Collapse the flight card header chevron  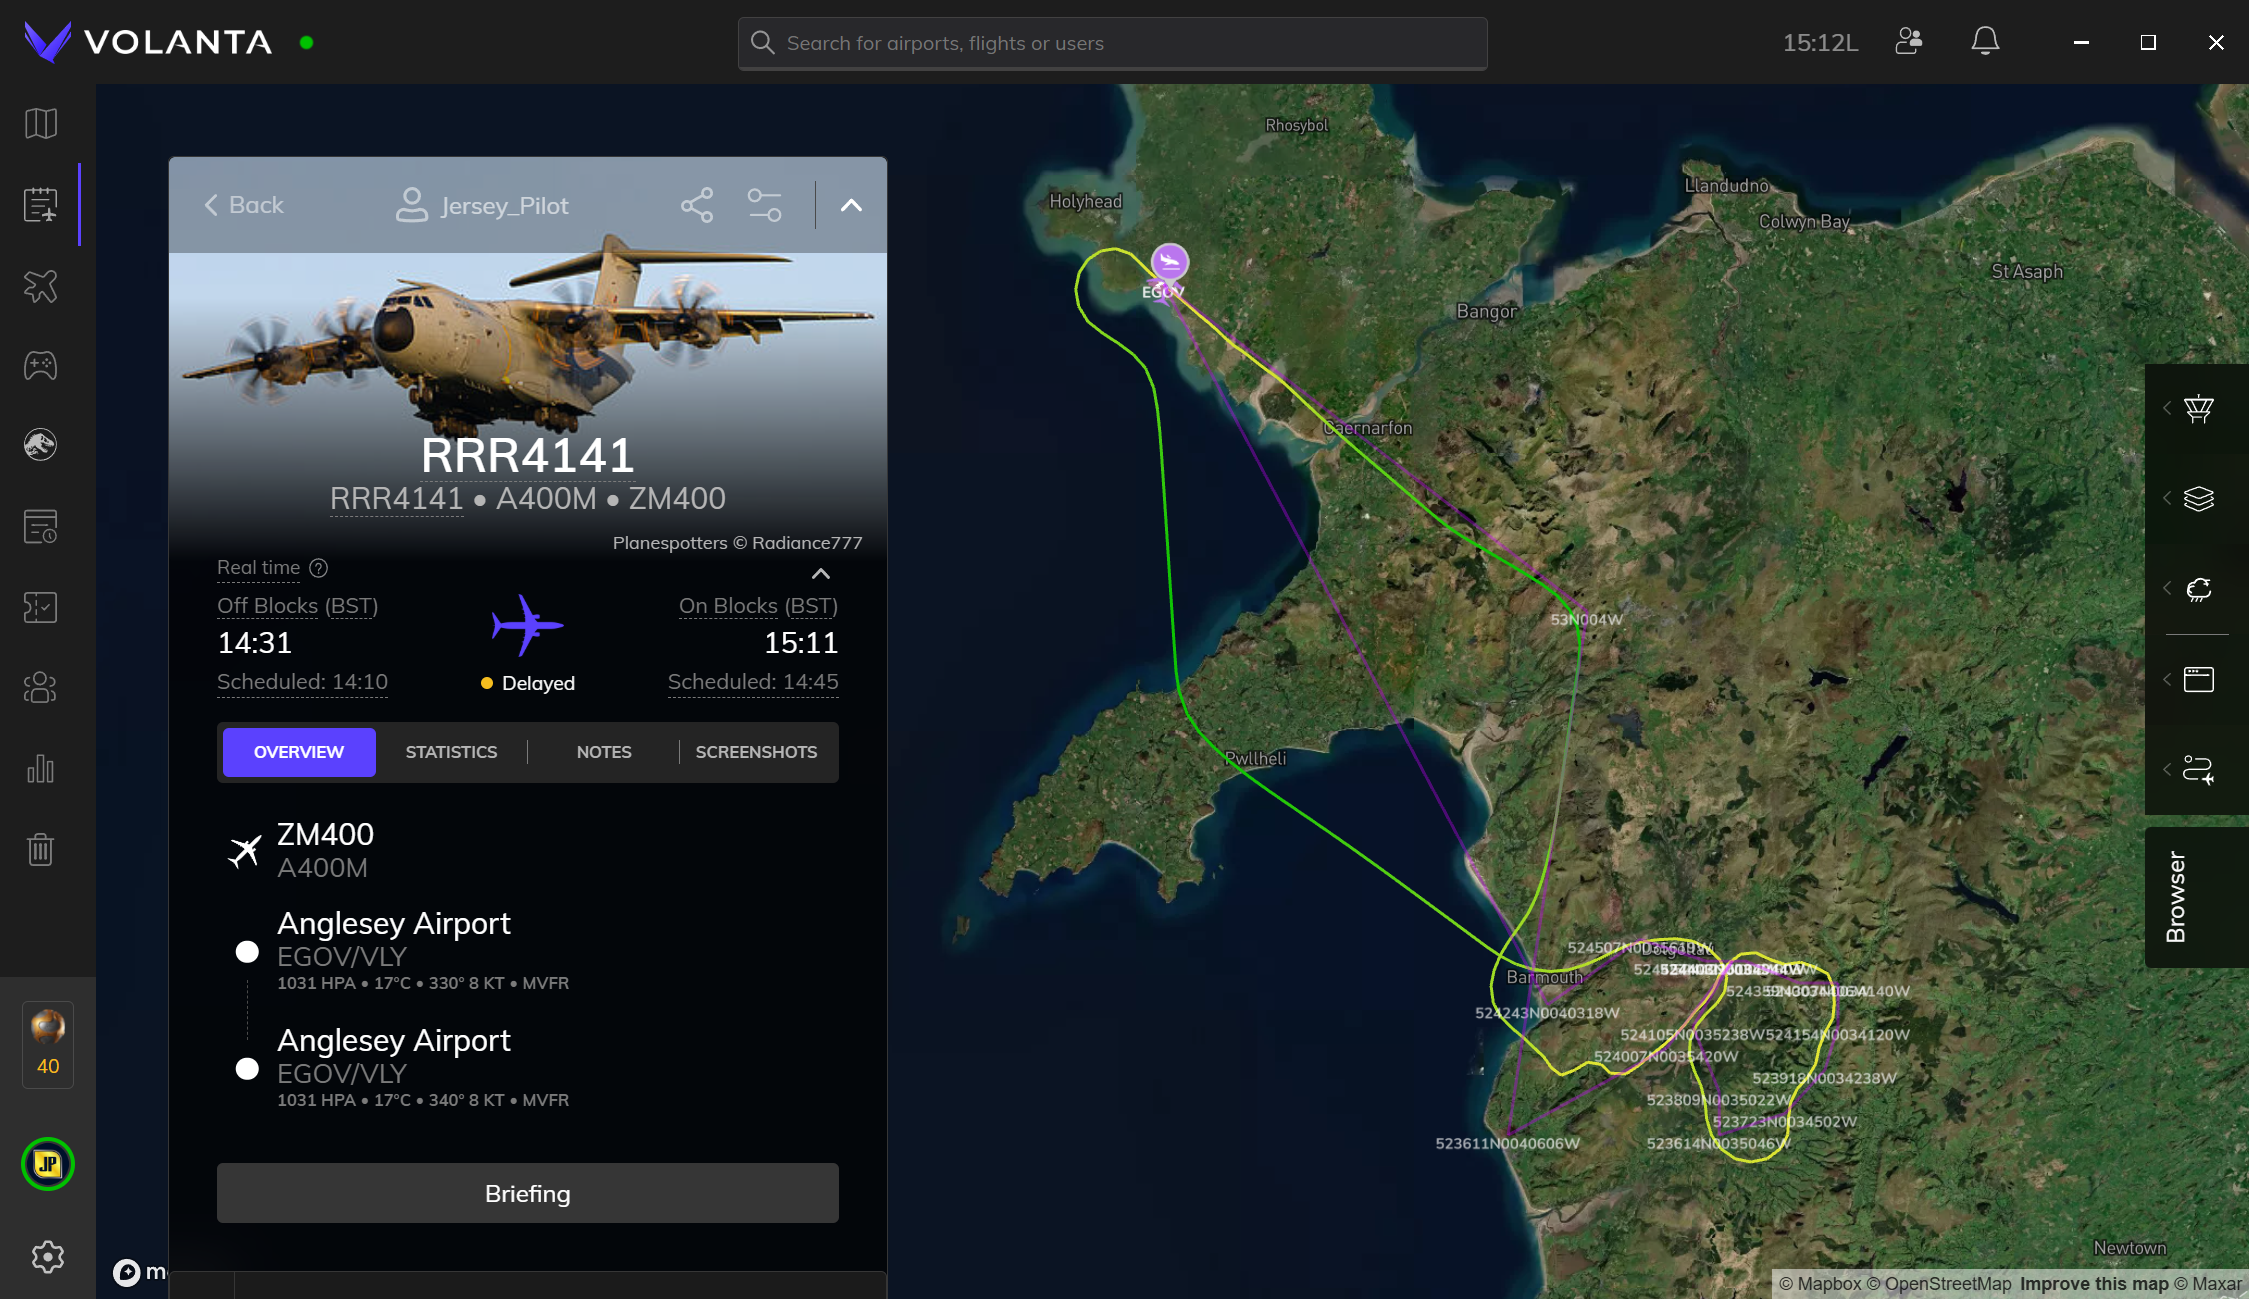click(x=851, y=205)
